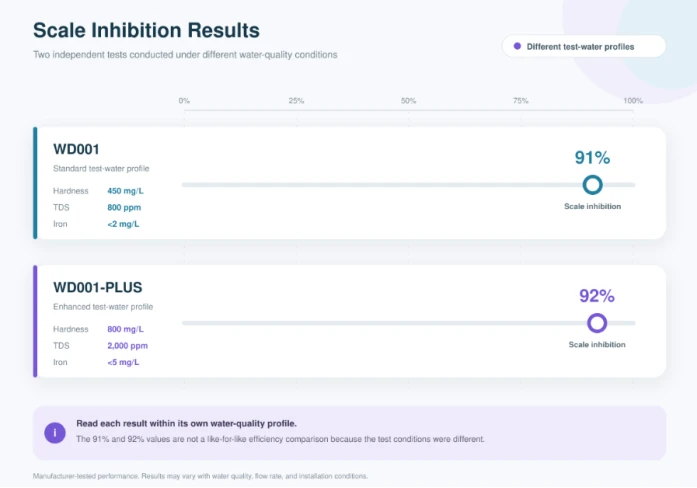The width and height of the screenshot is (697, 488).
Task: Click the TDS label in the WD001 card
Action: [x=61, y=208]
